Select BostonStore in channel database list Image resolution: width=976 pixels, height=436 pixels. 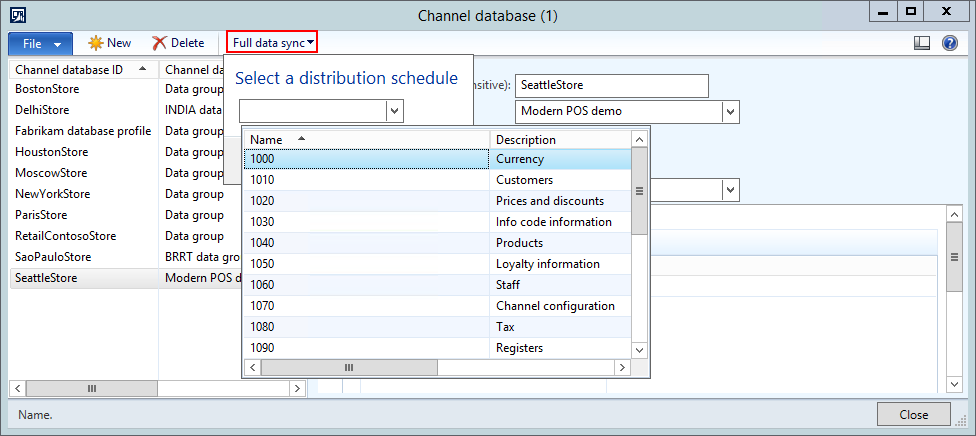[83, 89]
